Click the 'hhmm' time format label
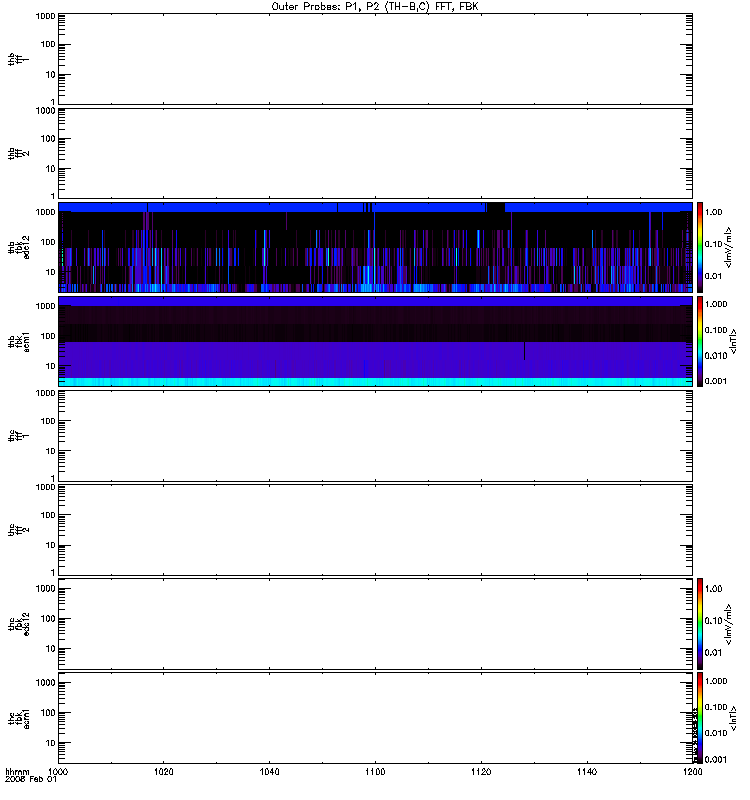The image size is (750, 800). 17,773
